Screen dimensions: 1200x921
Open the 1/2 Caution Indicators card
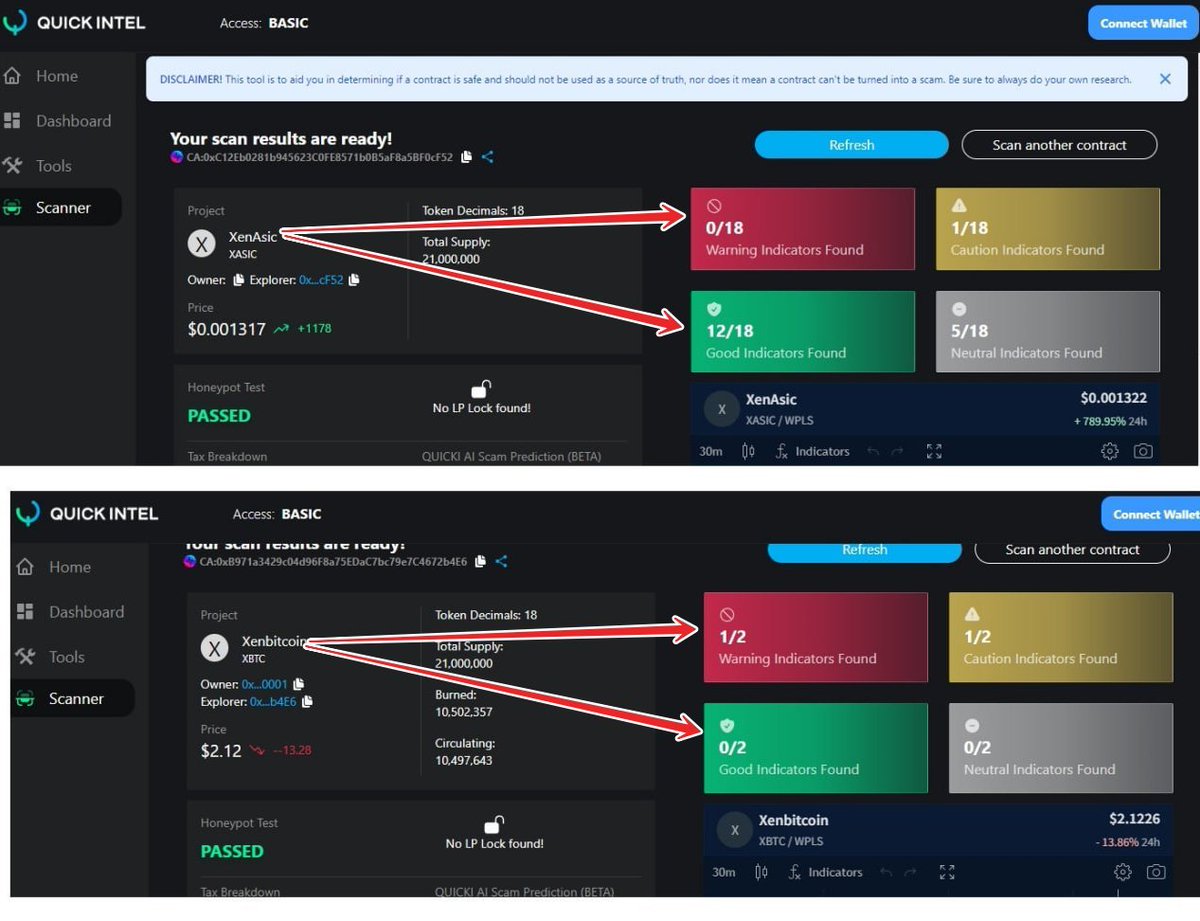(x=1061, y=637)
